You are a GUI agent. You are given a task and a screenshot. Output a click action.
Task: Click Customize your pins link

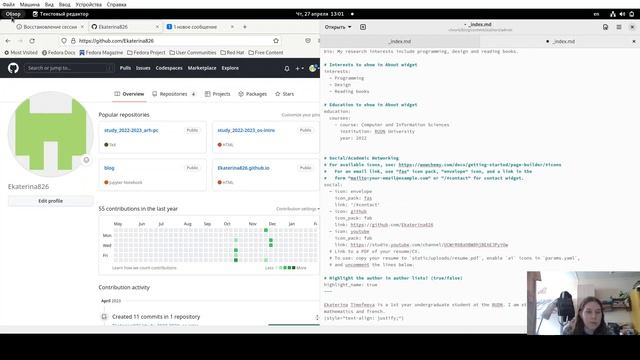(x=300, y=115)
